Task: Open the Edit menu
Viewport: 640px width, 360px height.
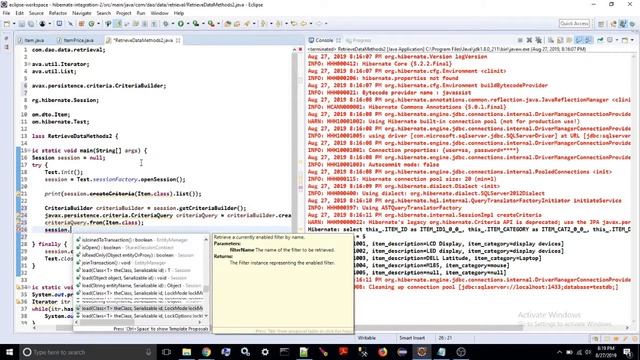Action: coord(19,13)
